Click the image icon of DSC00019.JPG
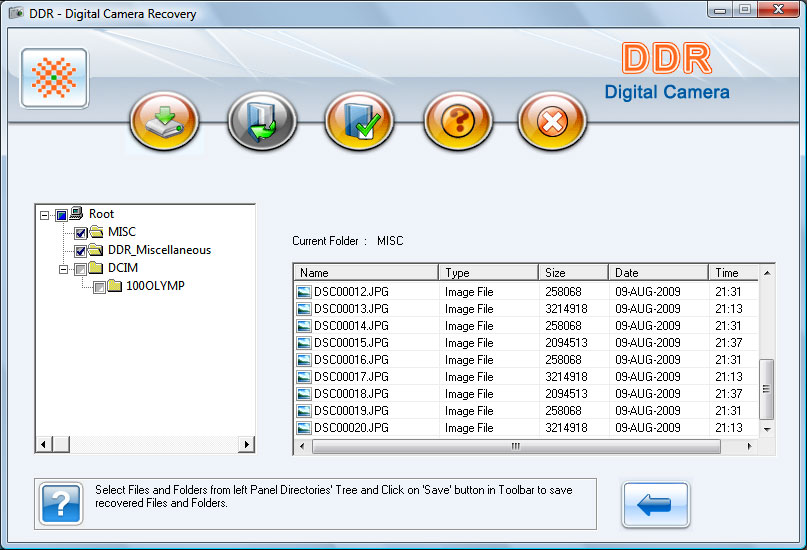 point(304,411)
